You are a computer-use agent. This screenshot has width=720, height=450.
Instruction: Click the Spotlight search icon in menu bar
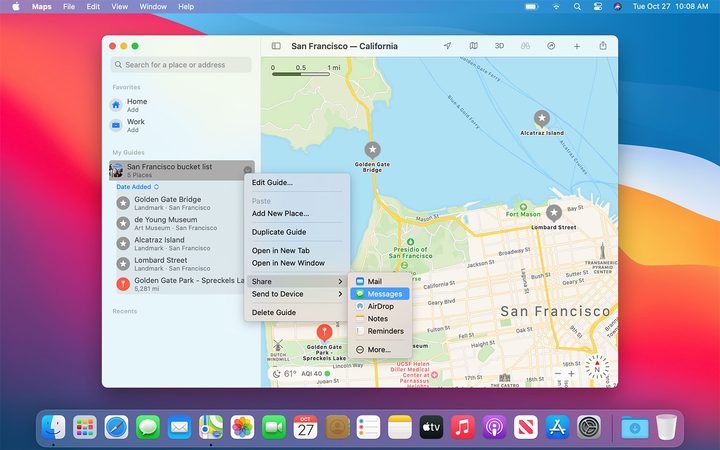tap(577, 6)
